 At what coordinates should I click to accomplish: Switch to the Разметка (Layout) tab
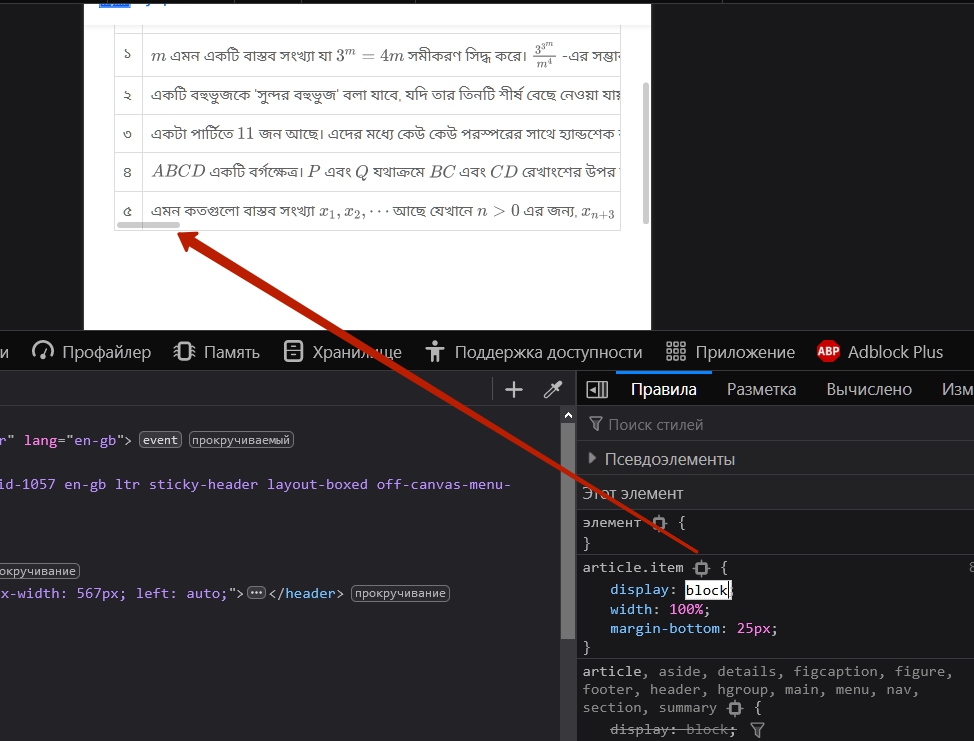coord(761,390)
